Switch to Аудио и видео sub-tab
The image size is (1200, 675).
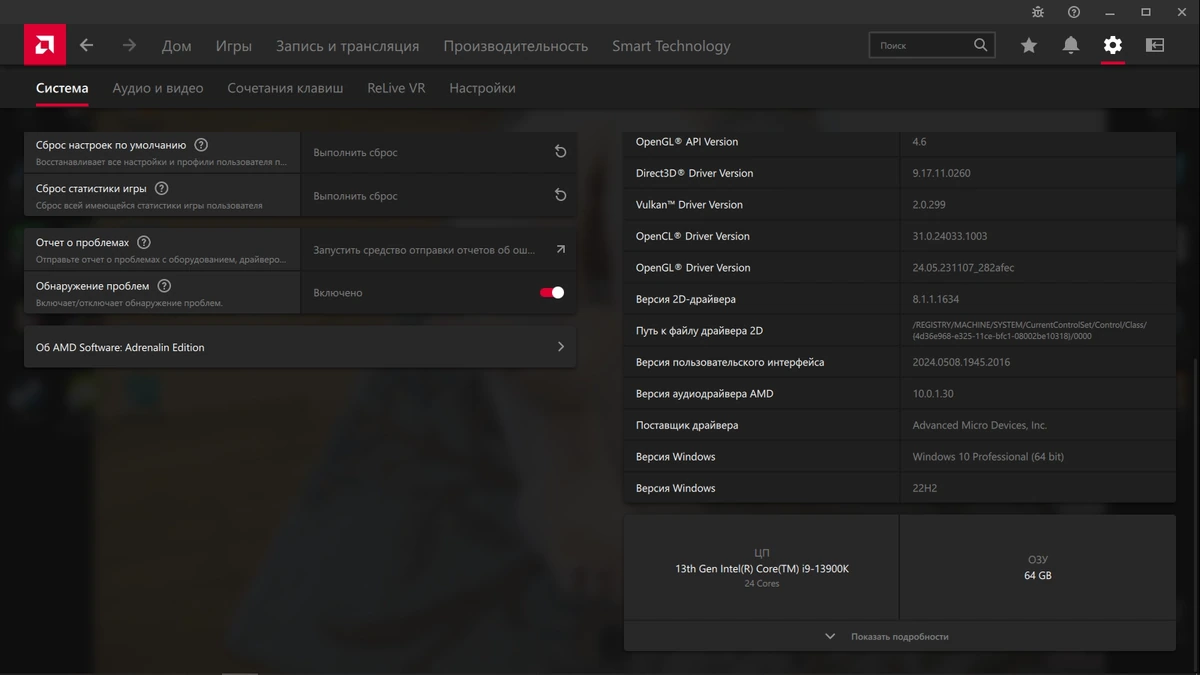click(158, 88)
